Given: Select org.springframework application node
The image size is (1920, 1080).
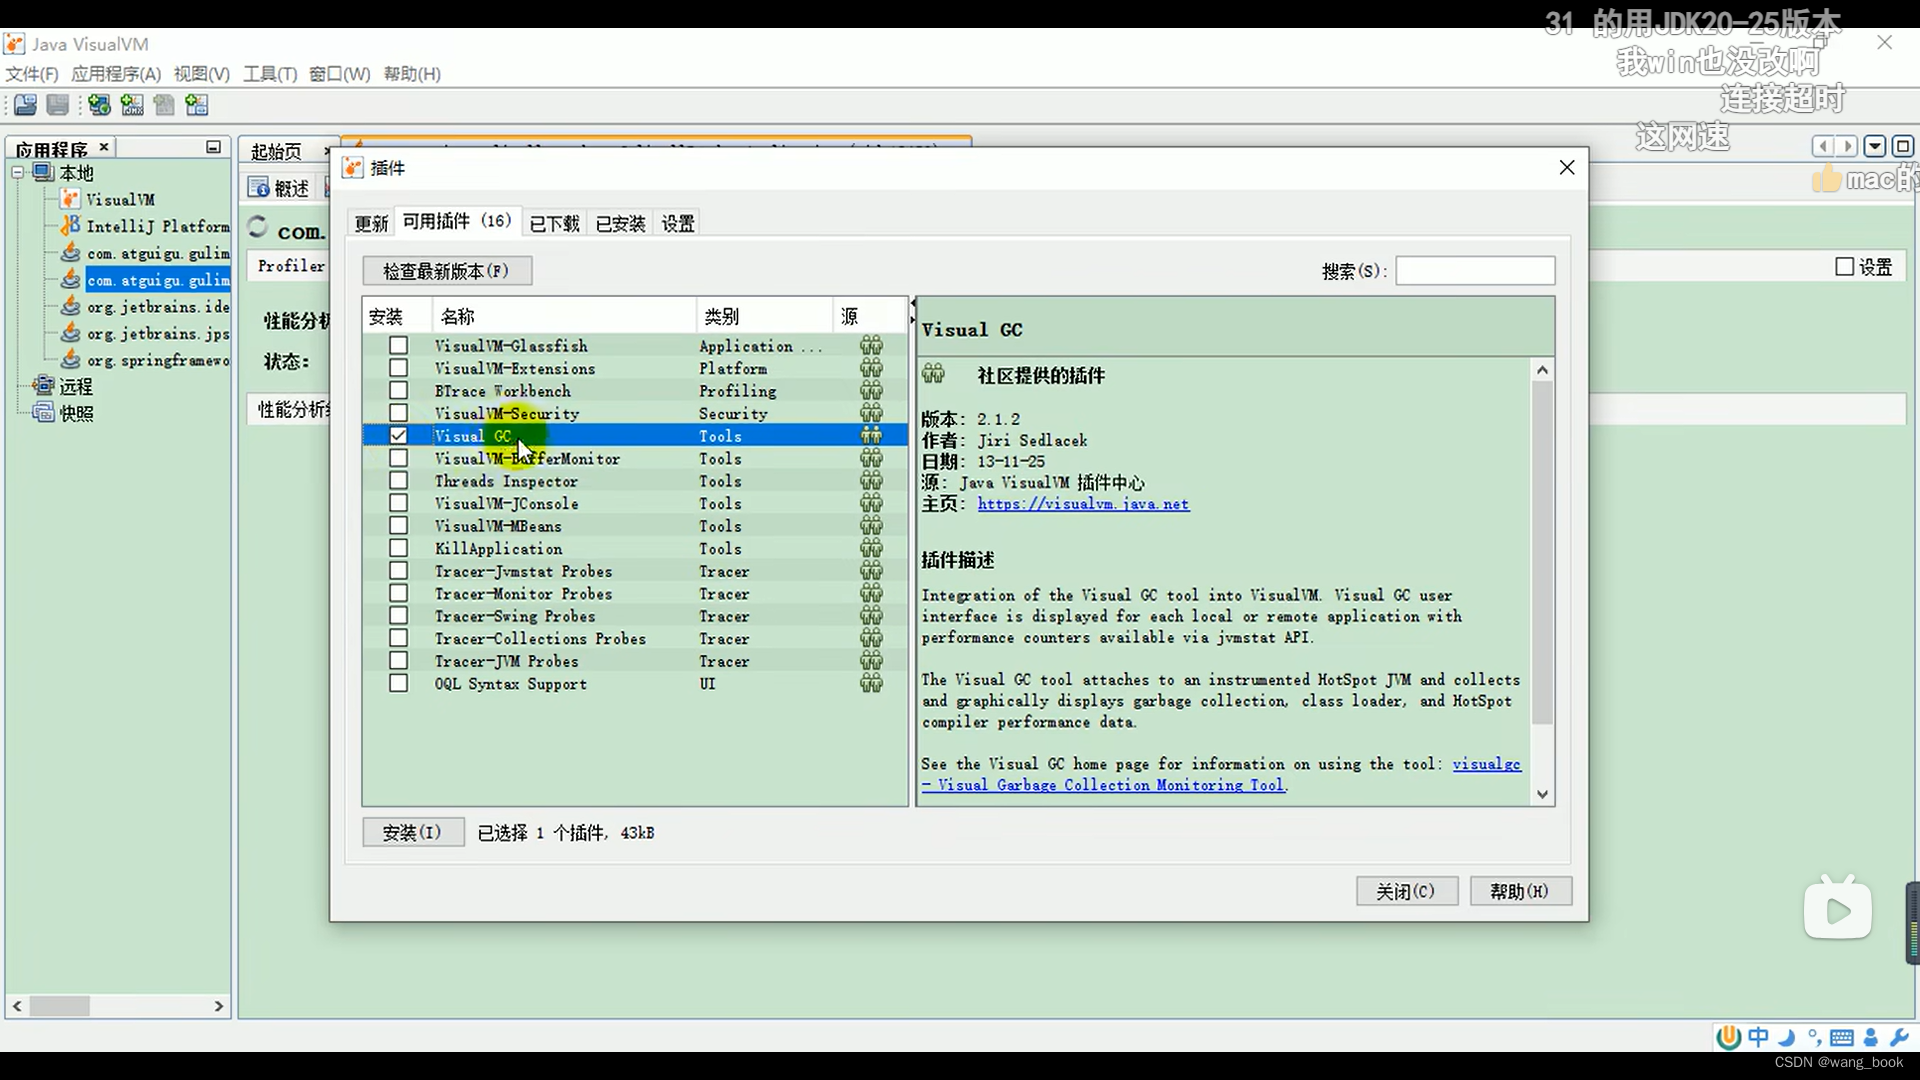Looking at the screenshot, I should (x=157, y=361).
